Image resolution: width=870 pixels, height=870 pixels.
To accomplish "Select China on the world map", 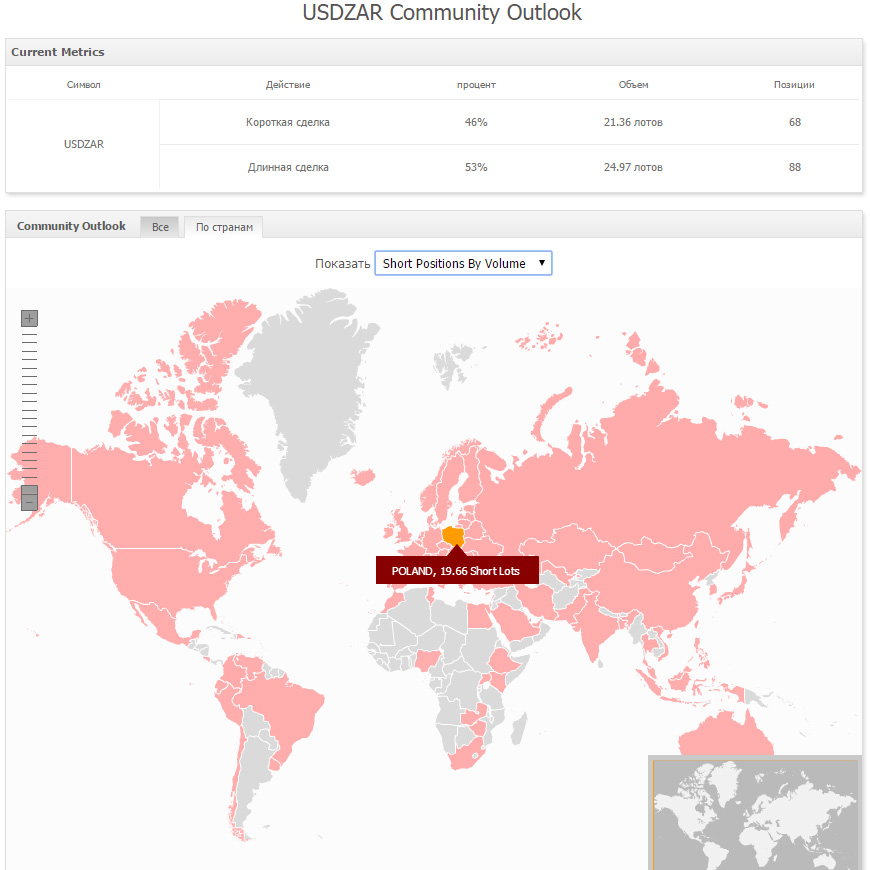I will pos(649,588).
